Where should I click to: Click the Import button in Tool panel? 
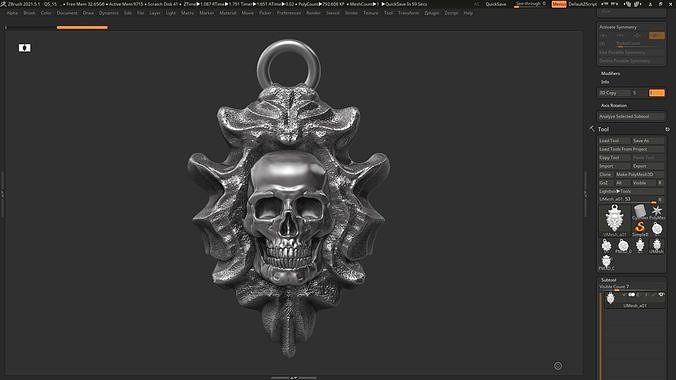point(614,166)
